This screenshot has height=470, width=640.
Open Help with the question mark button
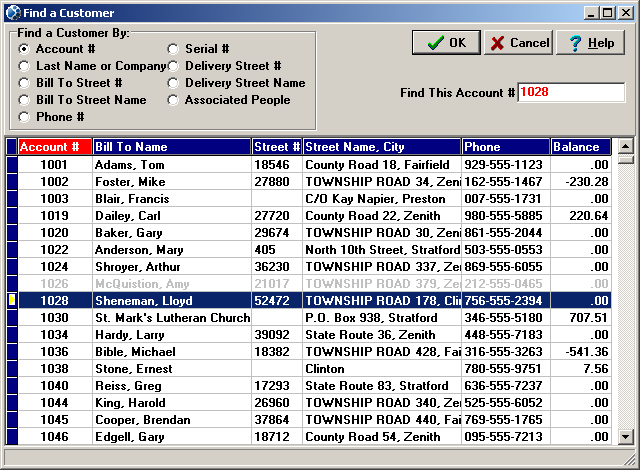pos(590,43)
